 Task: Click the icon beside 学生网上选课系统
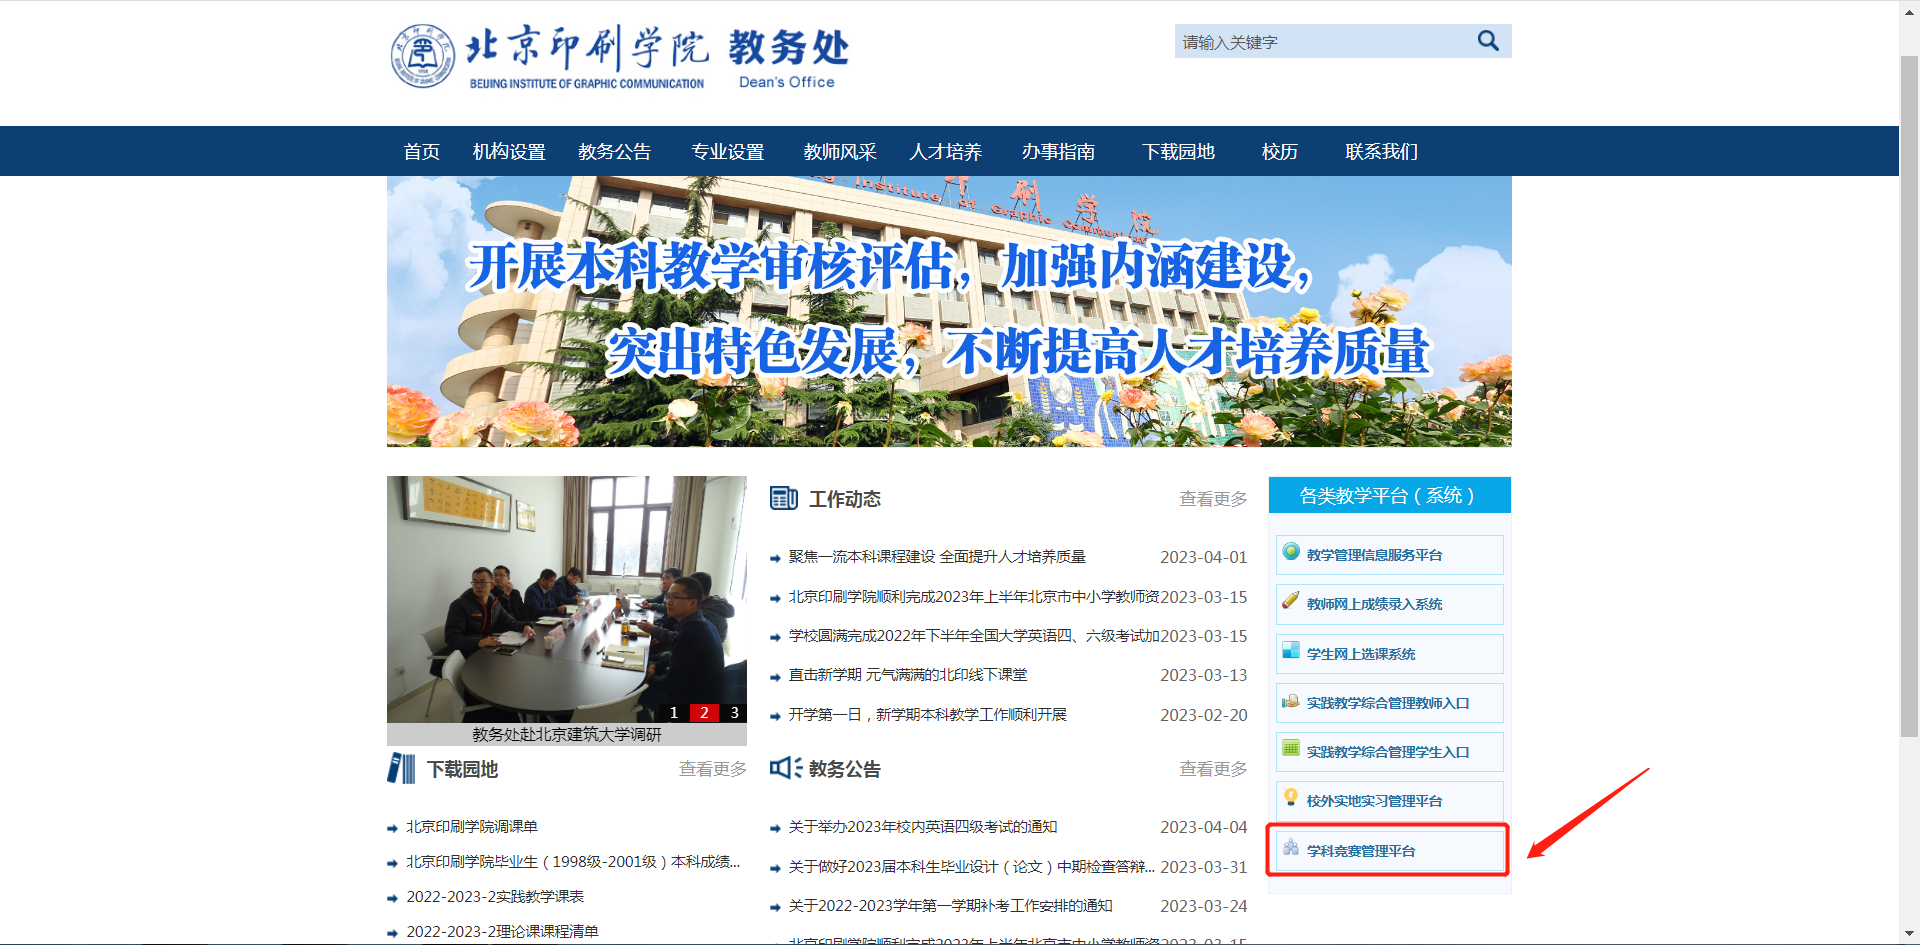point(1291,651)
